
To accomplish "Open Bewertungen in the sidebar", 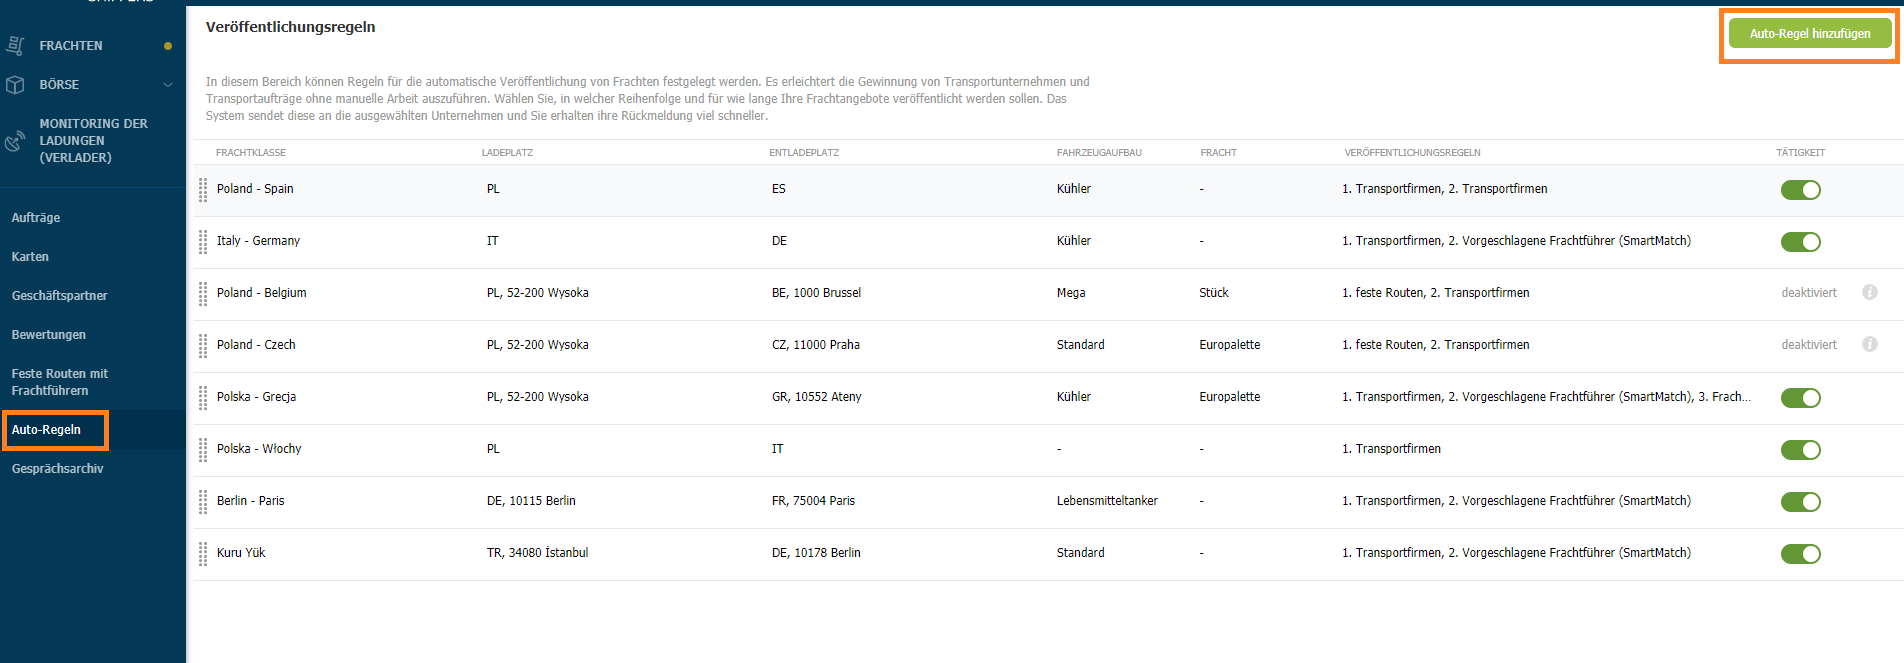I will [48, 335].
